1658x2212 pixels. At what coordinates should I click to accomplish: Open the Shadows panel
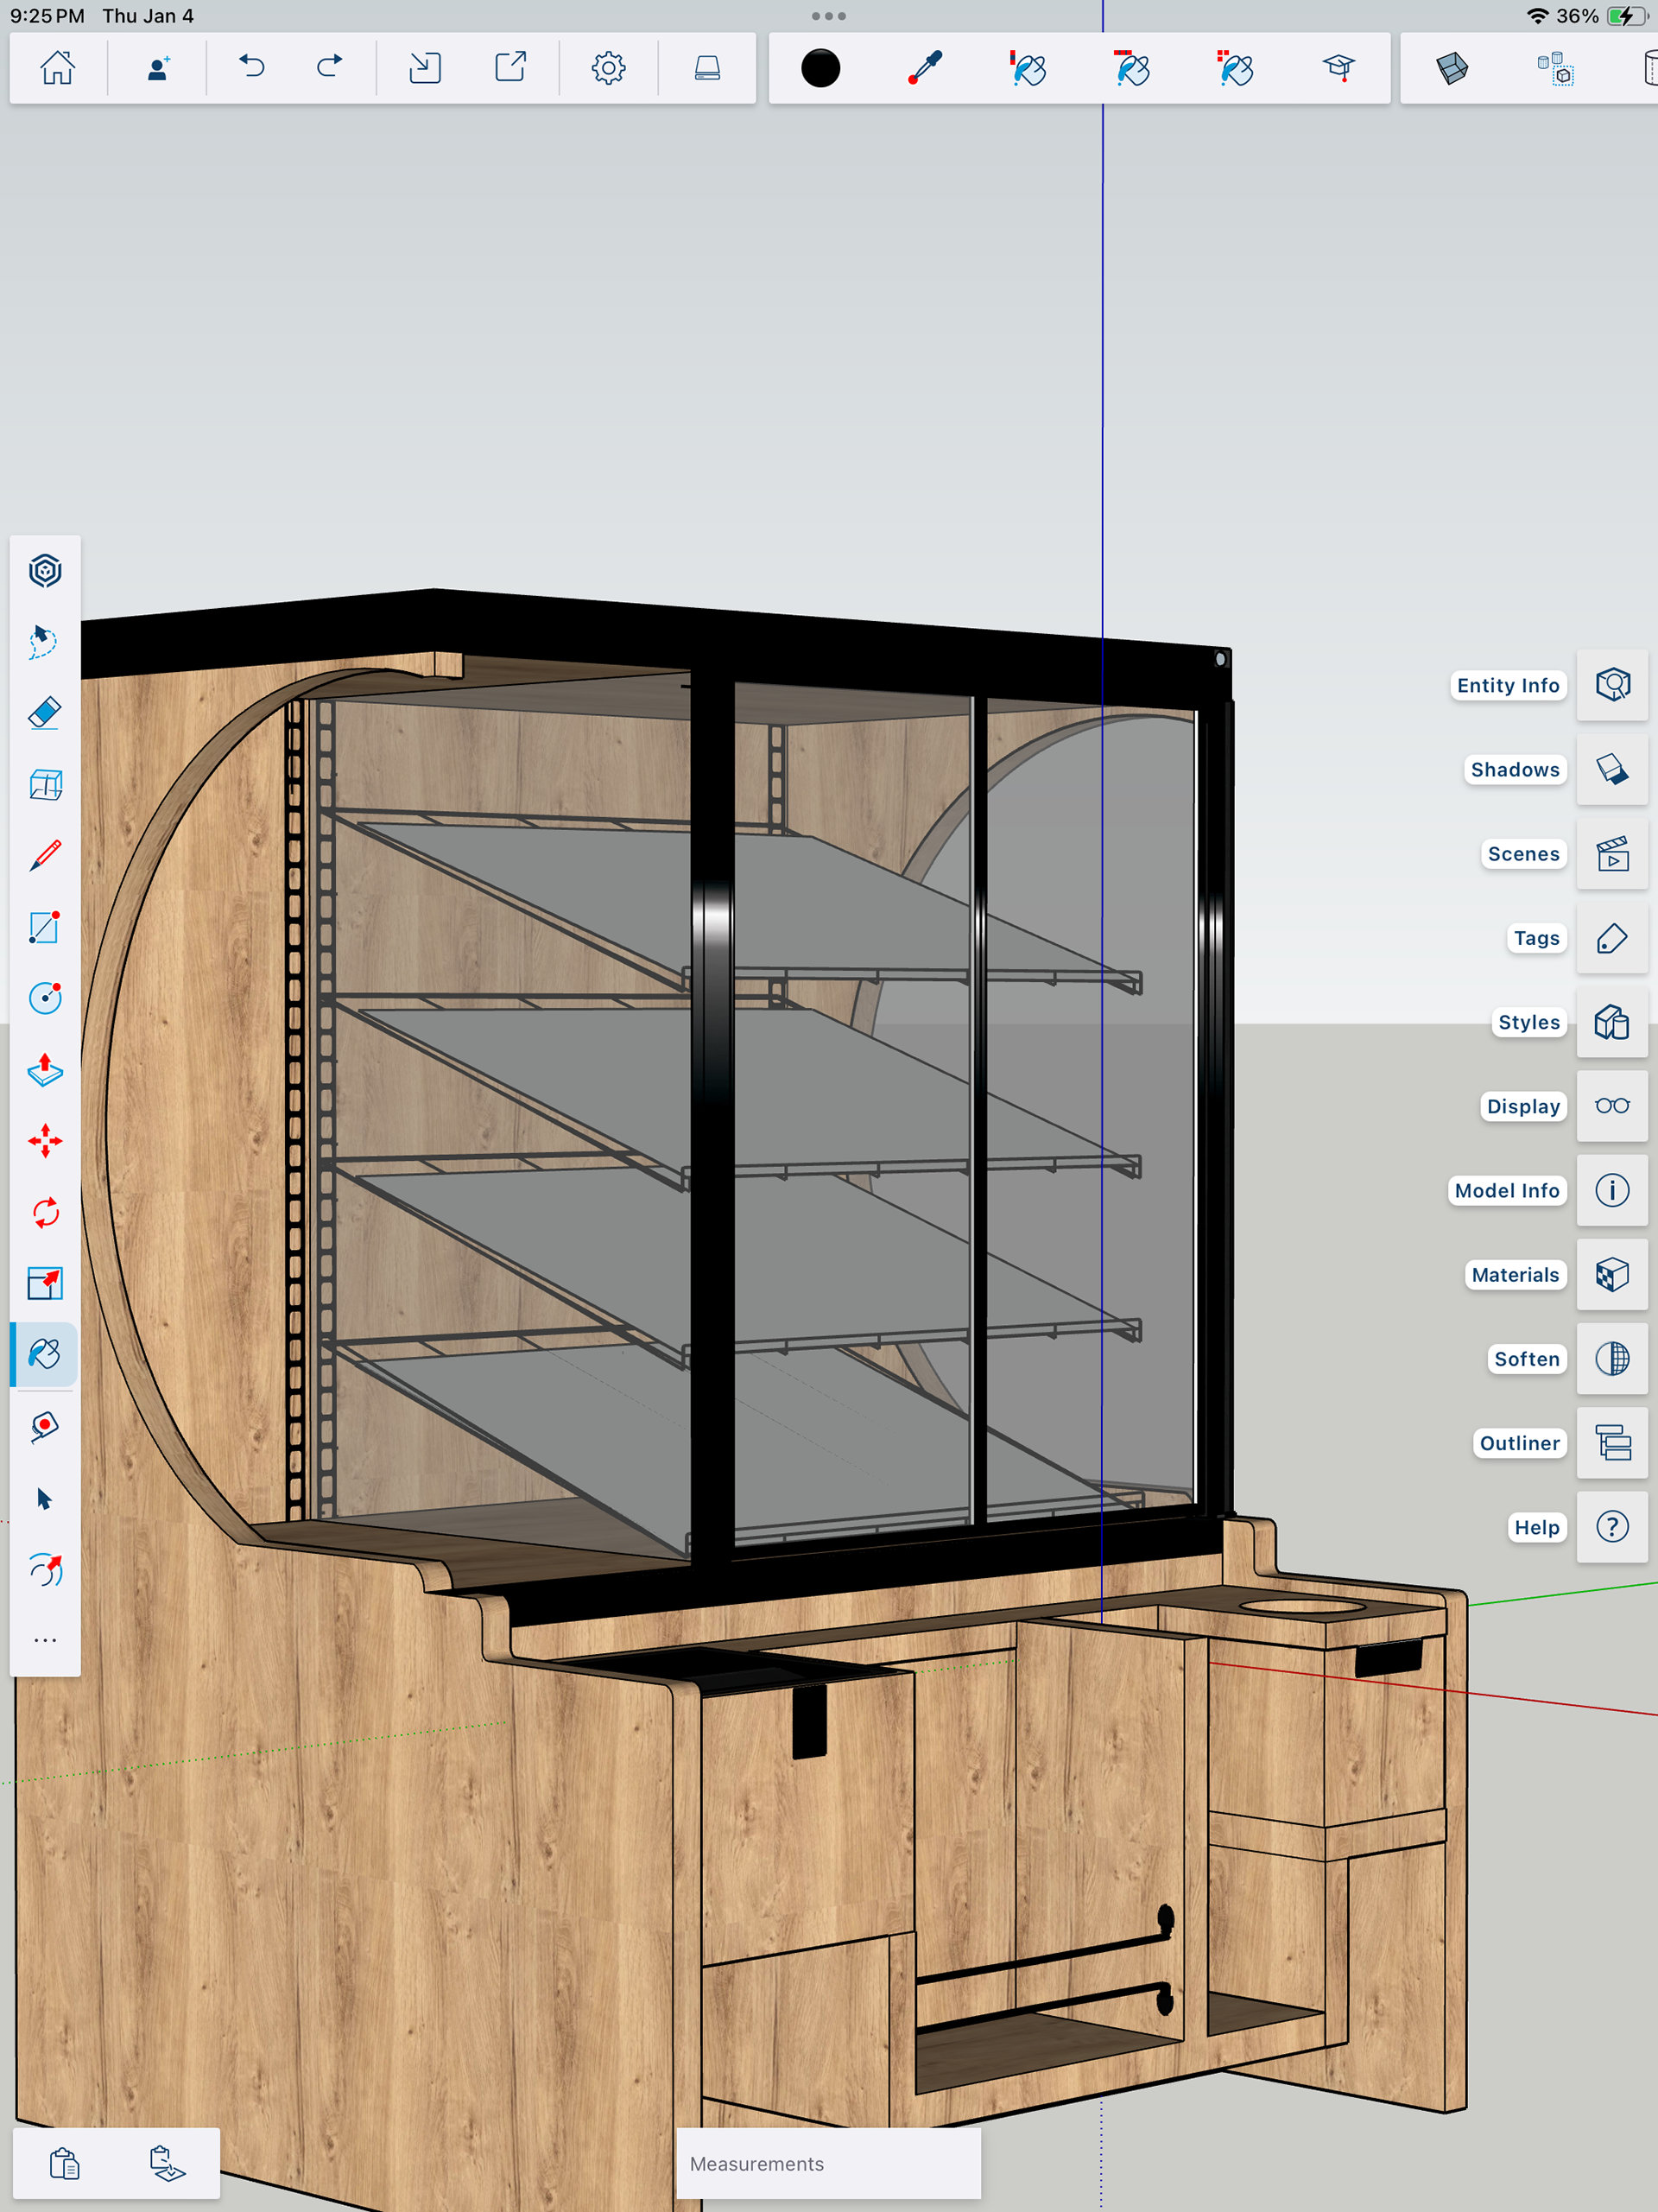(1612, 770)
